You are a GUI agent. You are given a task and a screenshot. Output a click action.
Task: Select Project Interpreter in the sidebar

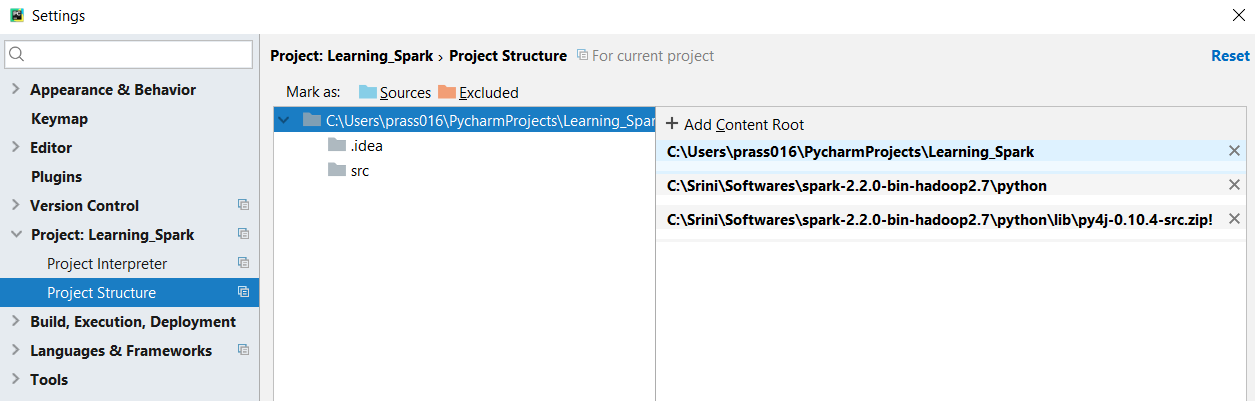pyautogui.click(x=107, y=263)
